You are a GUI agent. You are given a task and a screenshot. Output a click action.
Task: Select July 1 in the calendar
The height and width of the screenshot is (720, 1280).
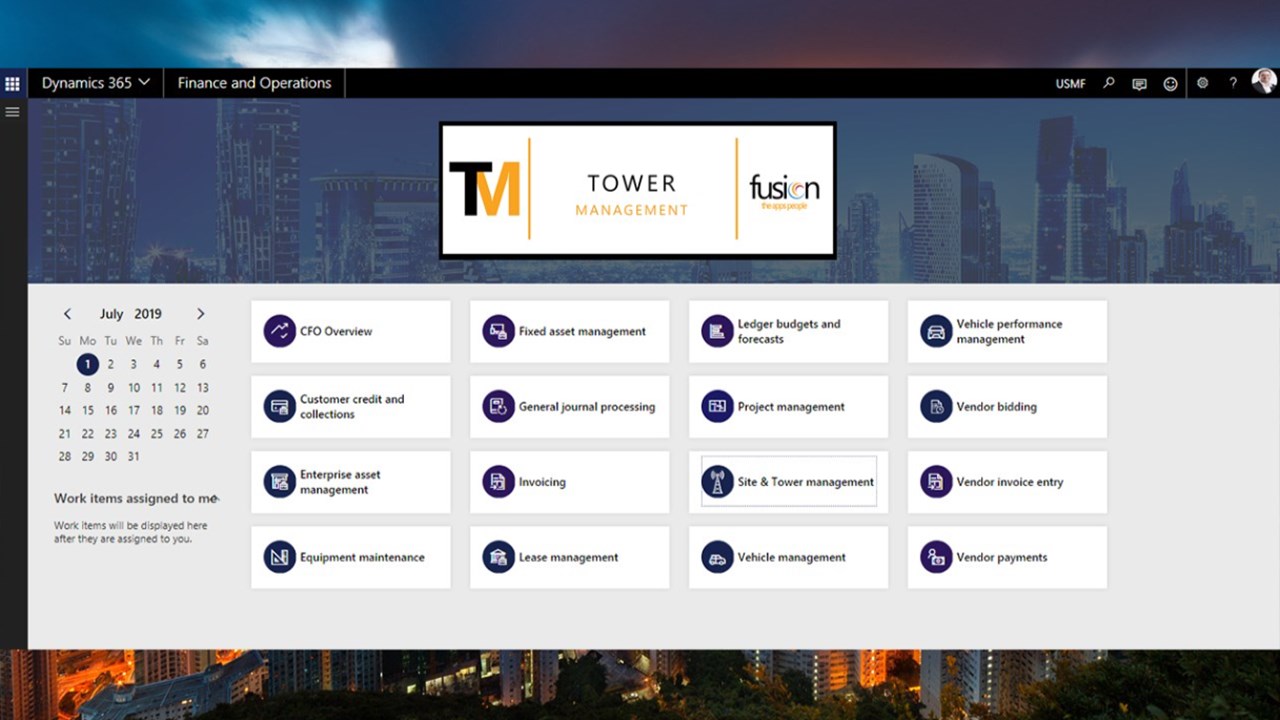pyautogui.click(x=88, y=364)
